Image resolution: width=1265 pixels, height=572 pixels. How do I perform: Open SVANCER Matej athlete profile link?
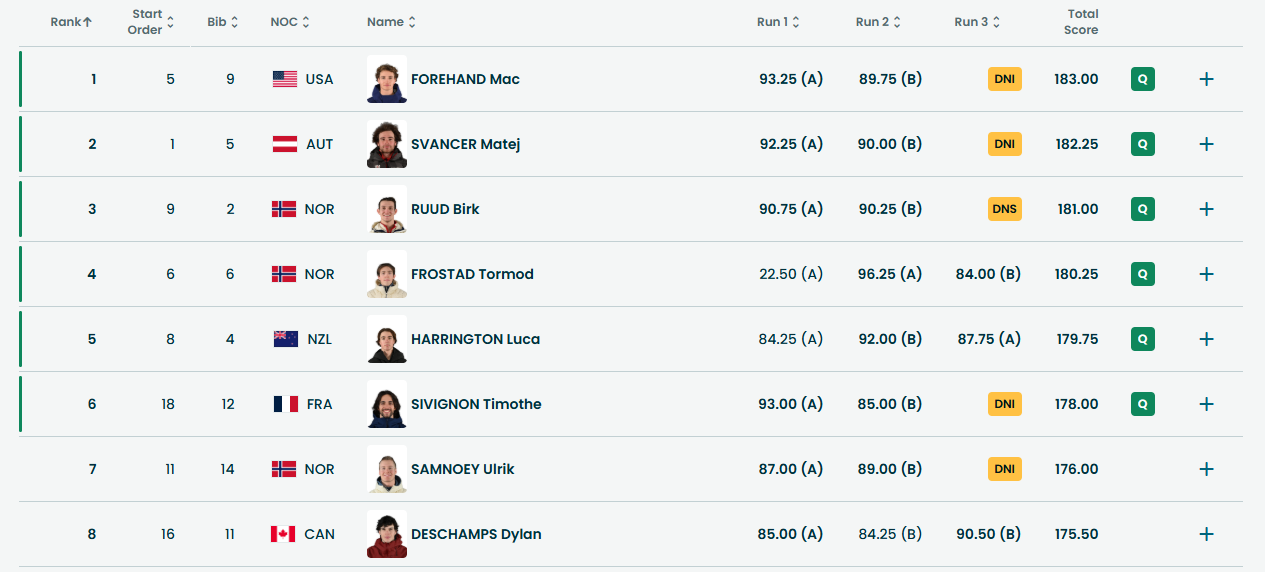(x=465, y=144)
